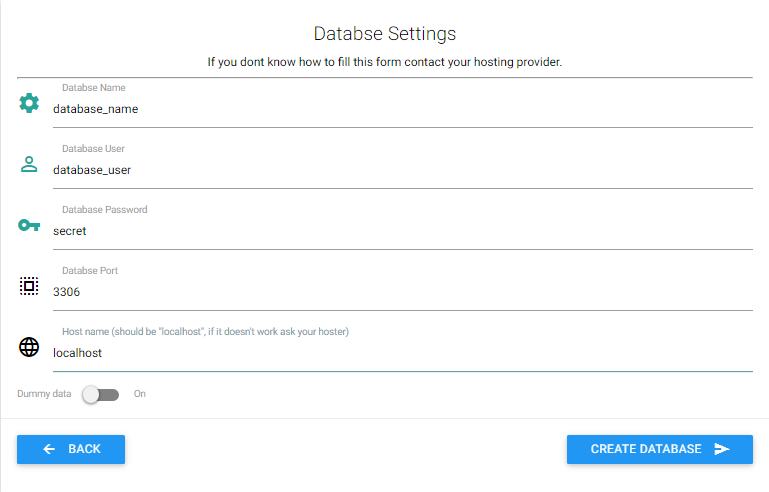The width and height of the screenshot is (769, 492).
Task: Click into the password field showing secret
Action: click(x=400, y=231)
